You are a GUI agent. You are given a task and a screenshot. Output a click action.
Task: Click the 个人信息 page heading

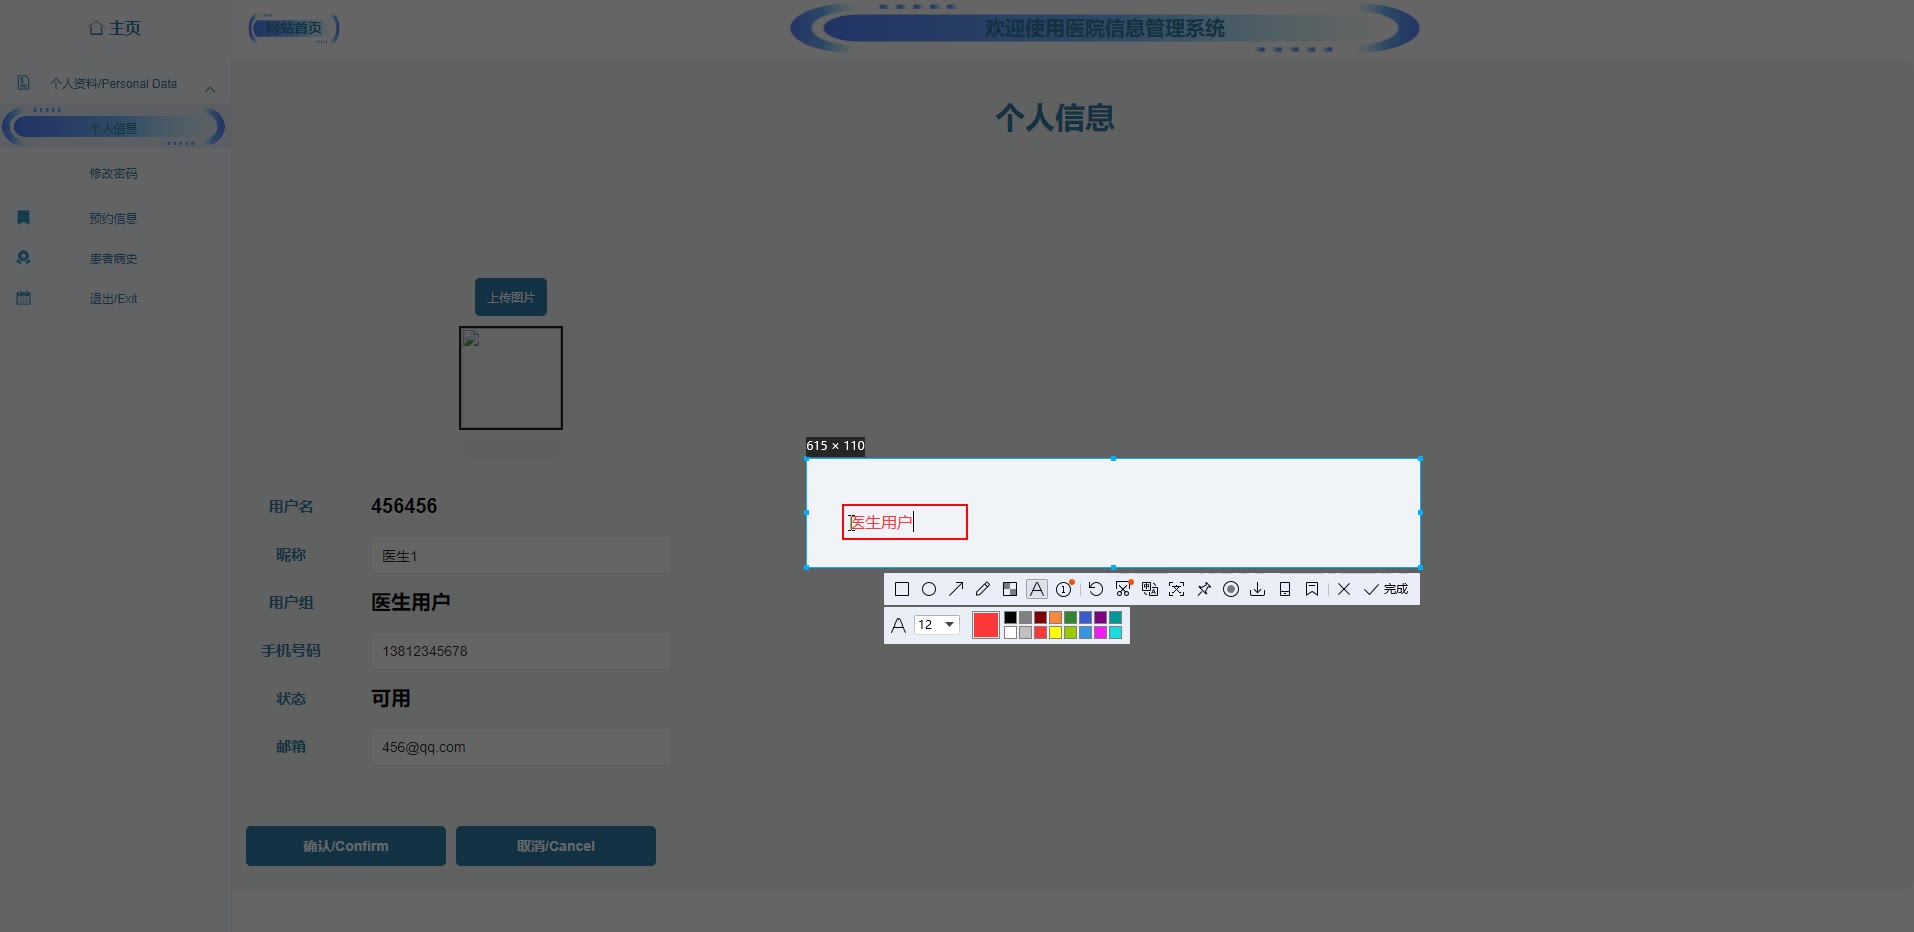pyautogui.click(x=1055, y=118)
